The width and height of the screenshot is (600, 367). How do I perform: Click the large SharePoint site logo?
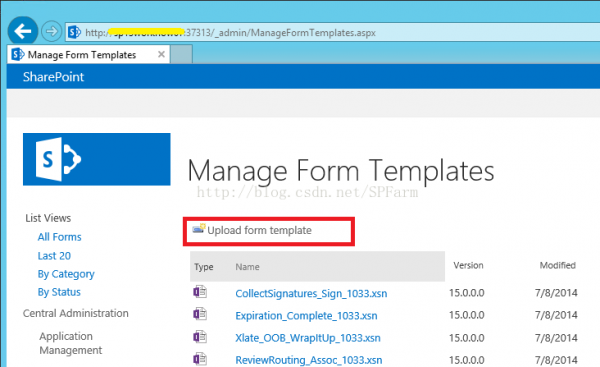pos(97,159)
